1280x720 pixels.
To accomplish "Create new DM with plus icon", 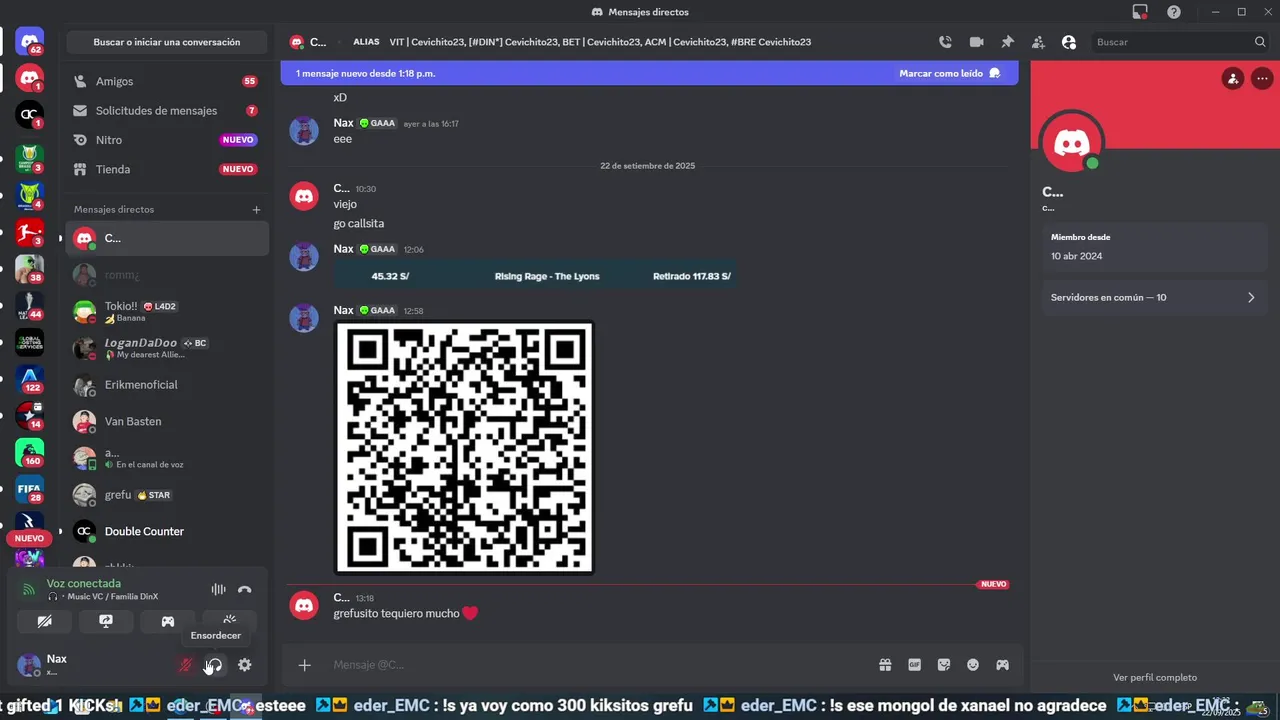I will coord(256,209).
